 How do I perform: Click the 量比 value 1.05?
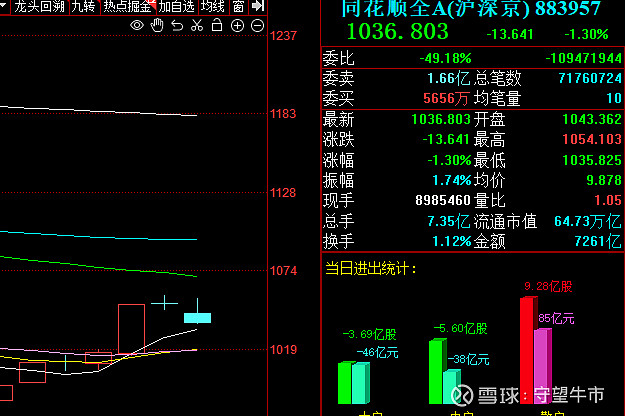608,200
